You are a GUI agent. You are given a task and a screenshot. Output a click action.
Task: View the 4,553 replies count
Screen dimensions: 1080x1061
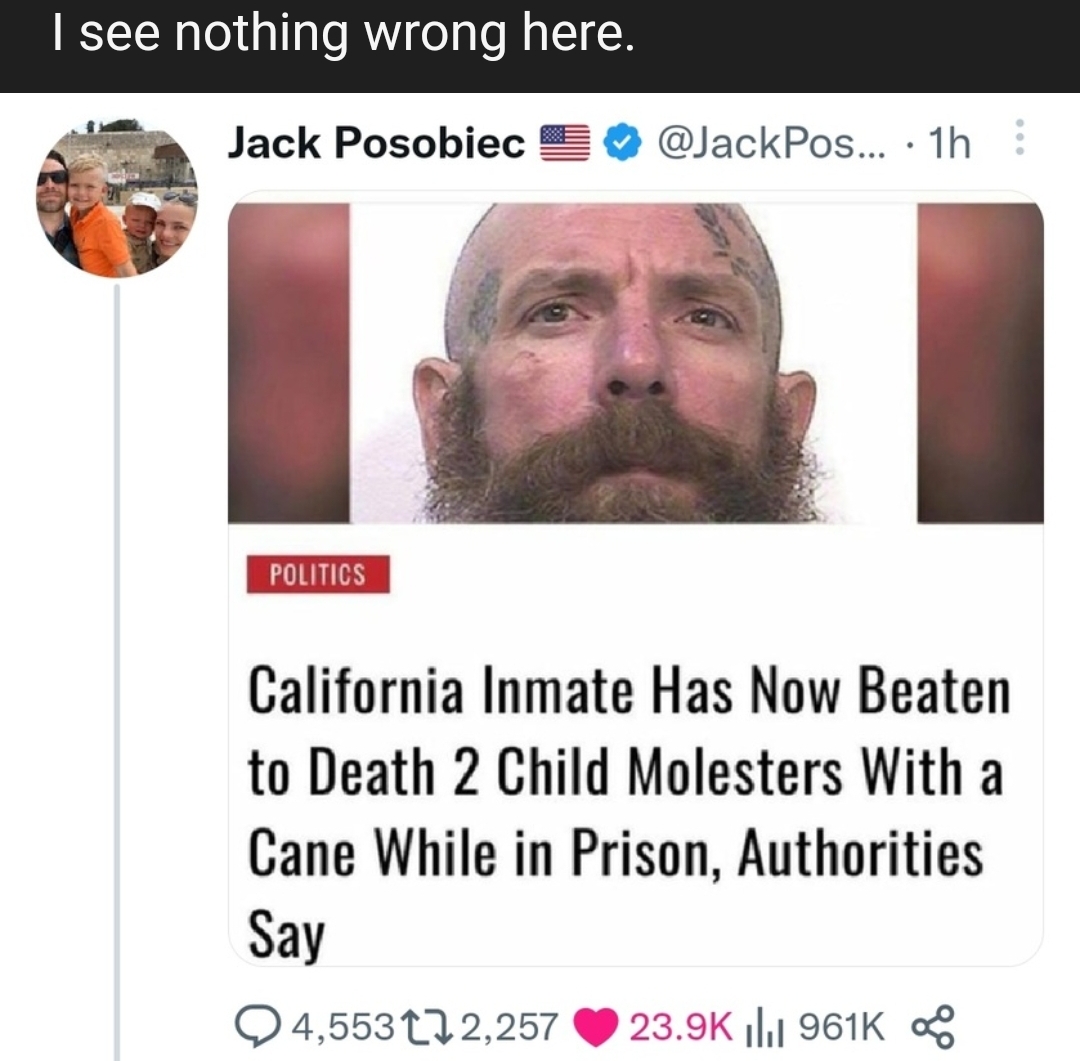click(x=342, y=1027)
